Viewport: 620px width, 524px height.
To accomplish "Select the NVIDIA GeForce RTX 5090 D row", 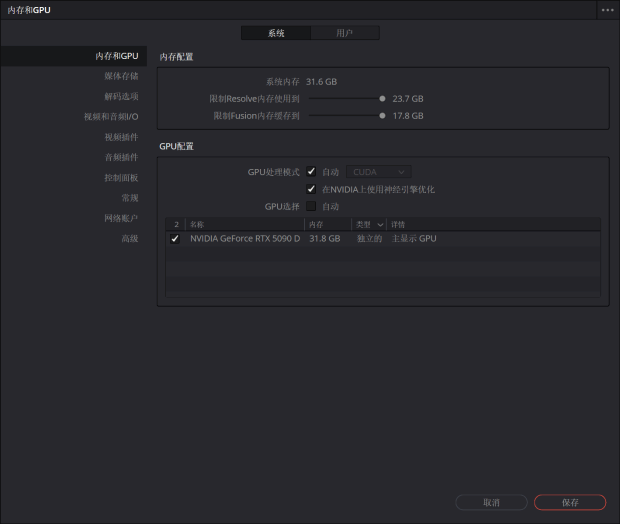I will point(383,239).
